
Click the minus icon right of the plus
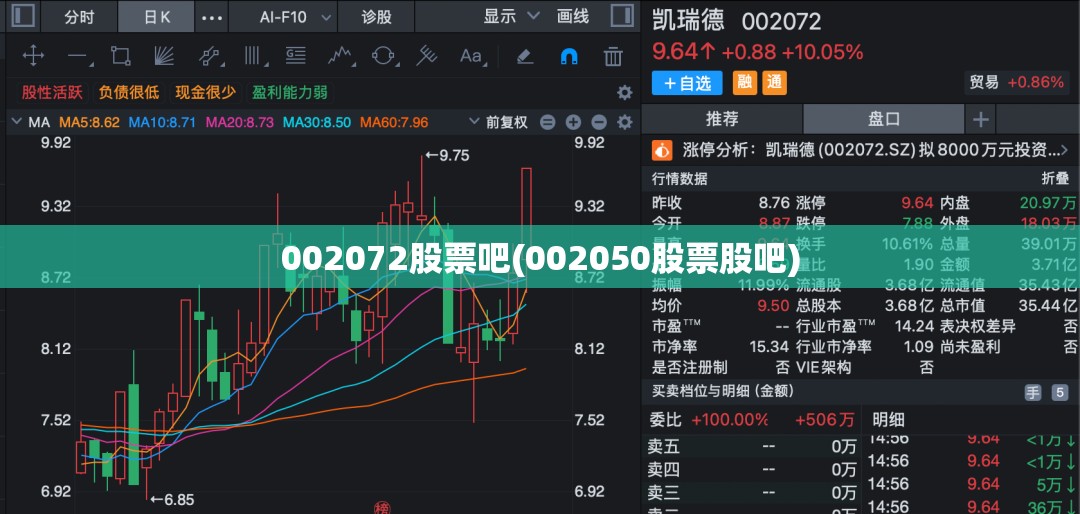tap(599, 123)
